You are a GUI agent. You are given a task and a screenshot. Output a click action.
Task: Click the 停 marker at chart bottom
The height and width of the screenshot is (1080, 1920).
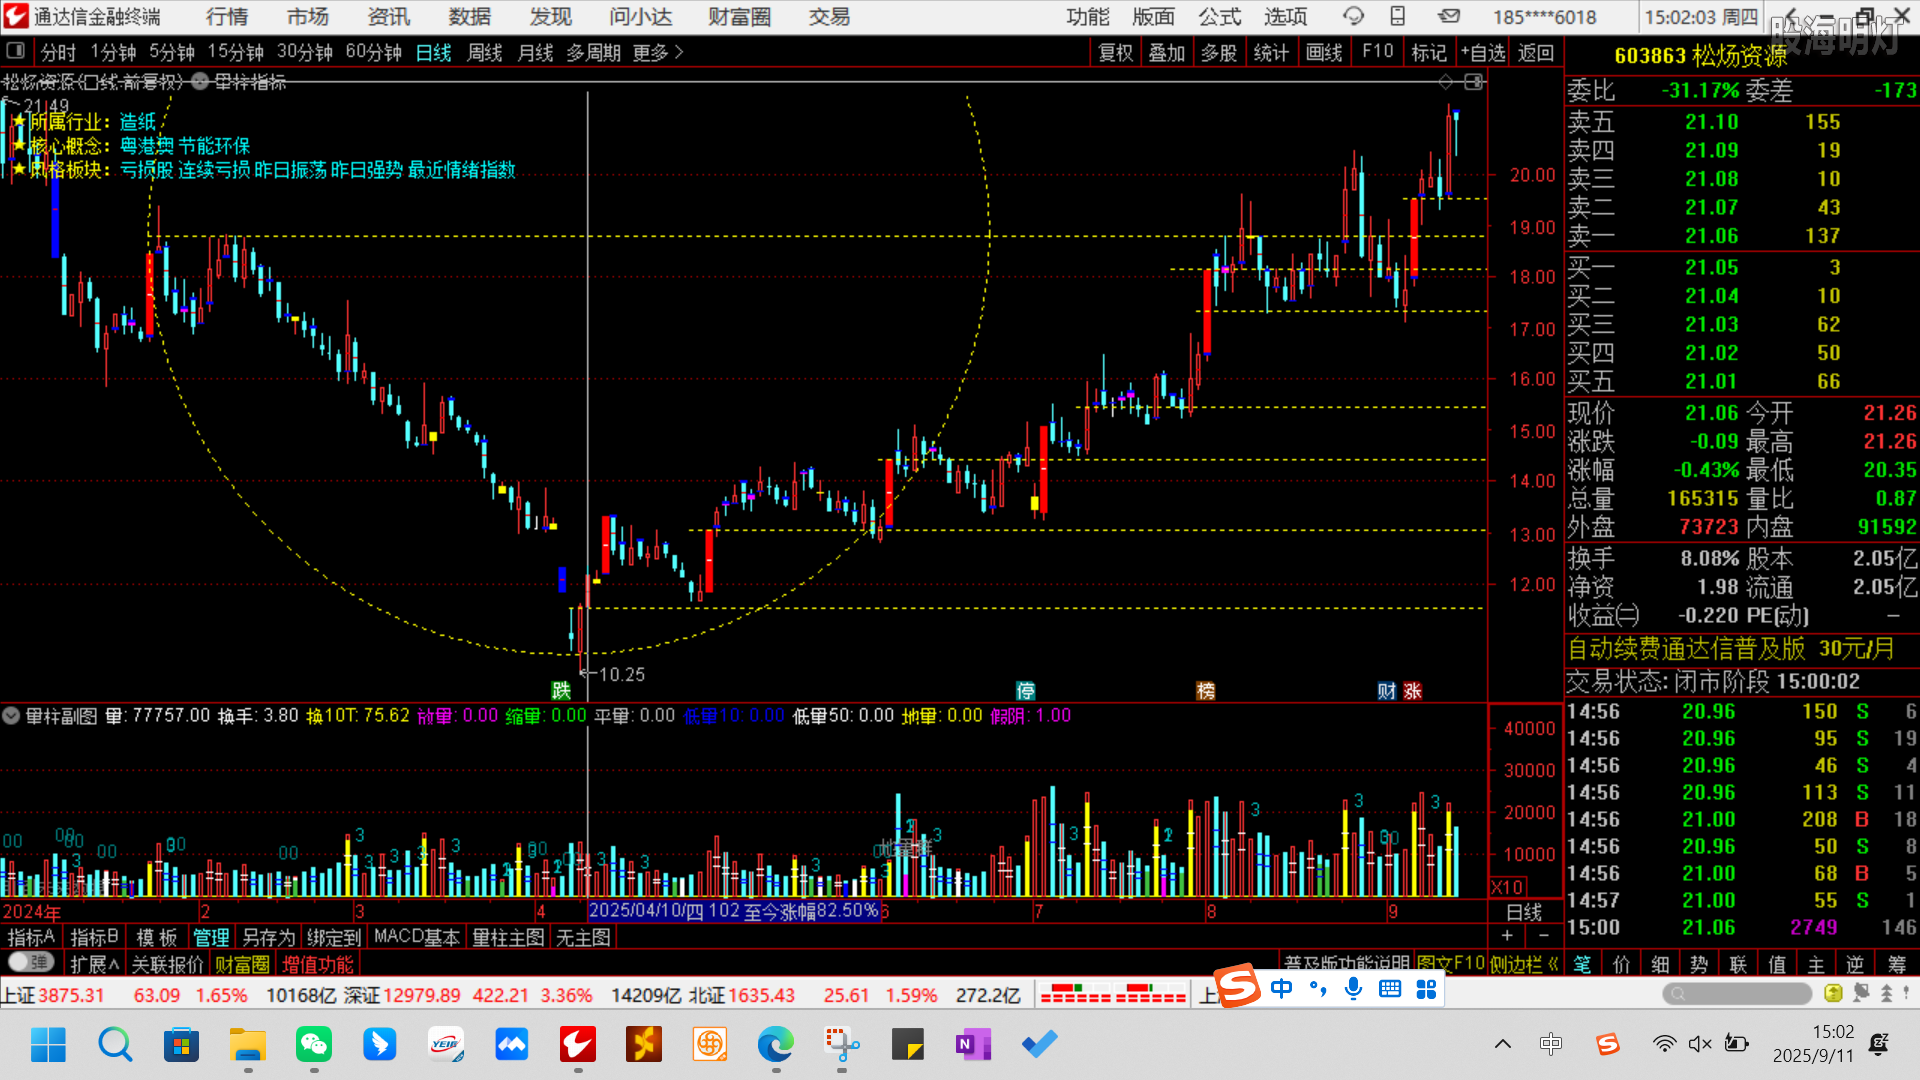pos(1025,690)
